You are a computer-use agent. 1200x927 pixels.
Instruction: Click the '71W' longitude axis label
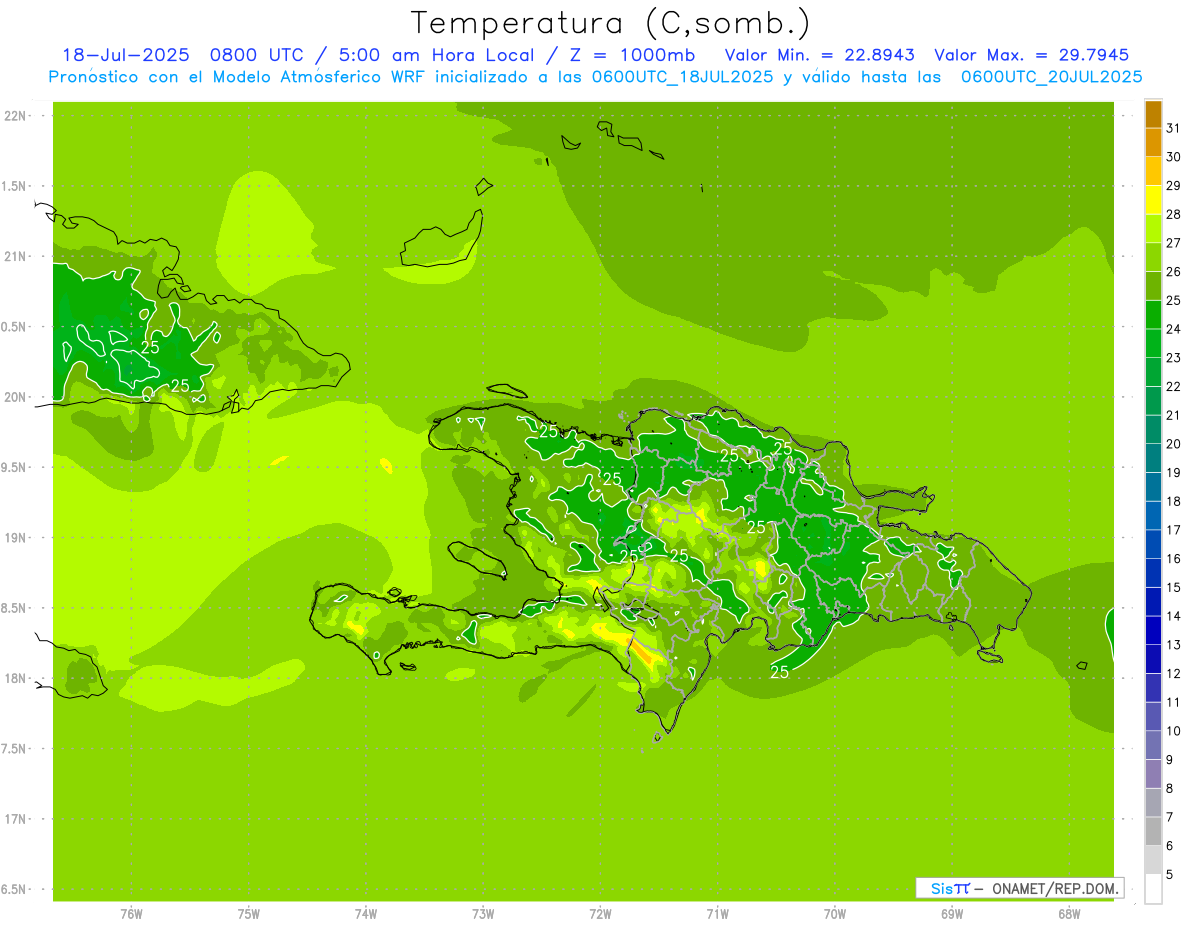coord(717,914)
